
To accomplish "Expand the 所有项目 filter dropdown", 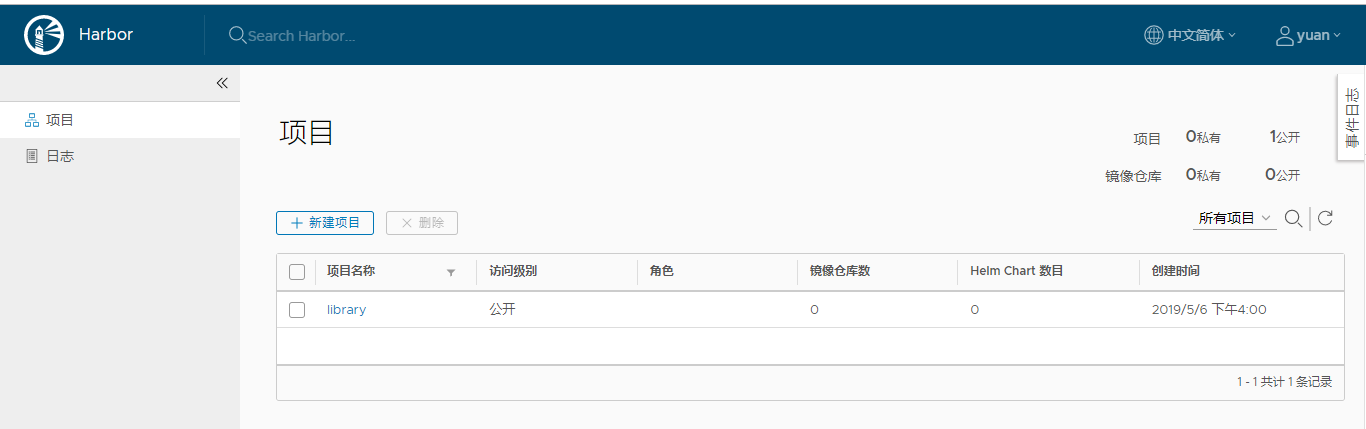I will click(1234, 218).
